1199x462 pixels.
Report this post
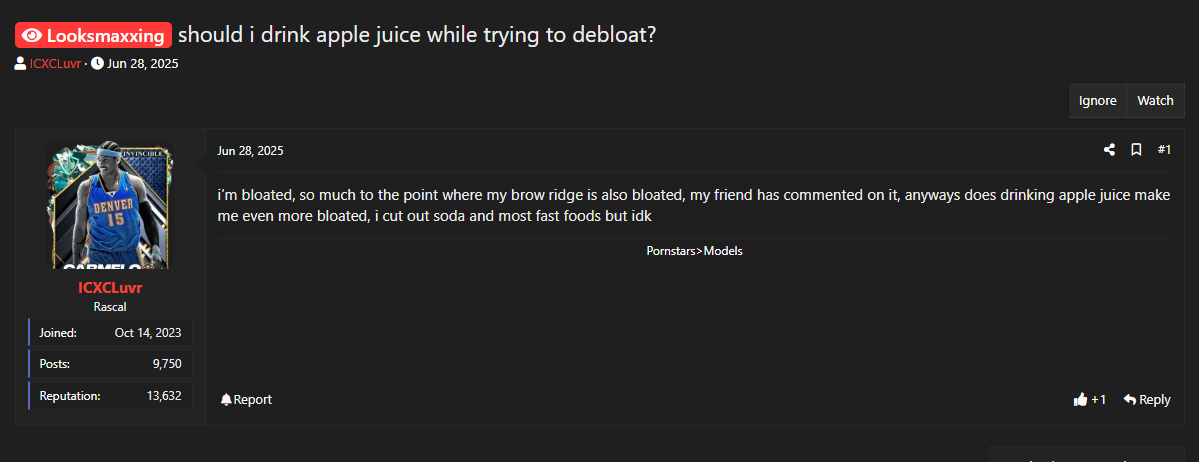pyautogui.click(x=245, y=399)
